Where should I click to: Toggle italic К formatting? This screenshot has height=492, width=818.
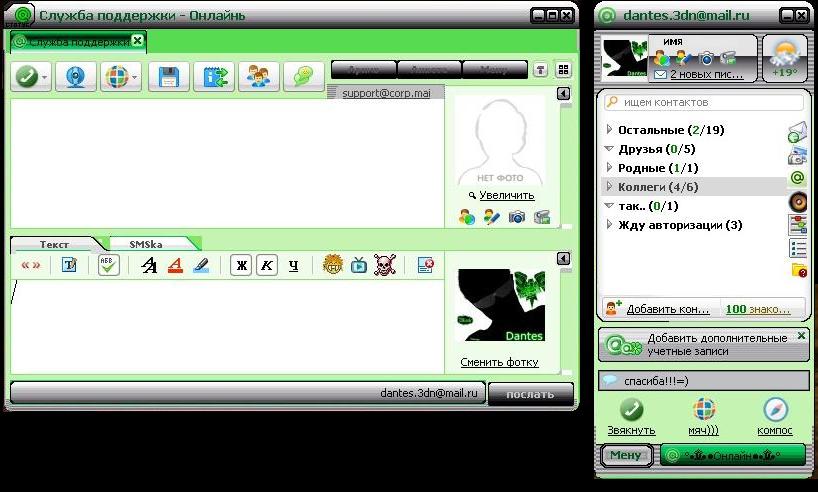tap(267, 265)
